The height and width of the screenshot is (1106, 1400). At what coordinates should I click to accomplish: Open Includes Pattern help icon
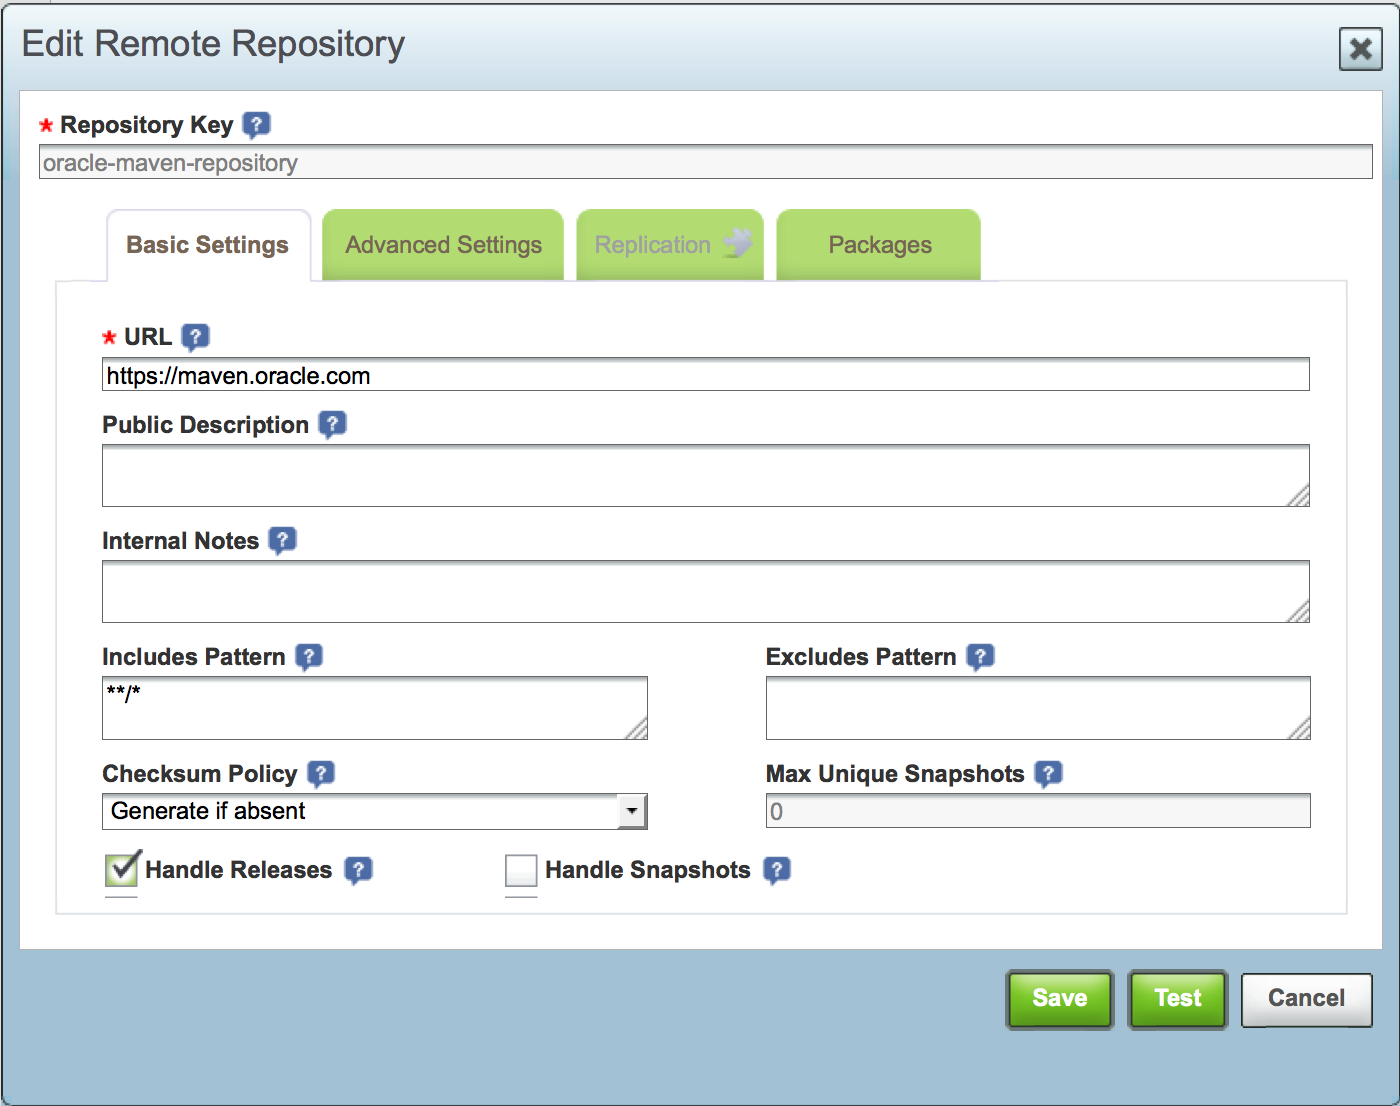pos(309,656)
